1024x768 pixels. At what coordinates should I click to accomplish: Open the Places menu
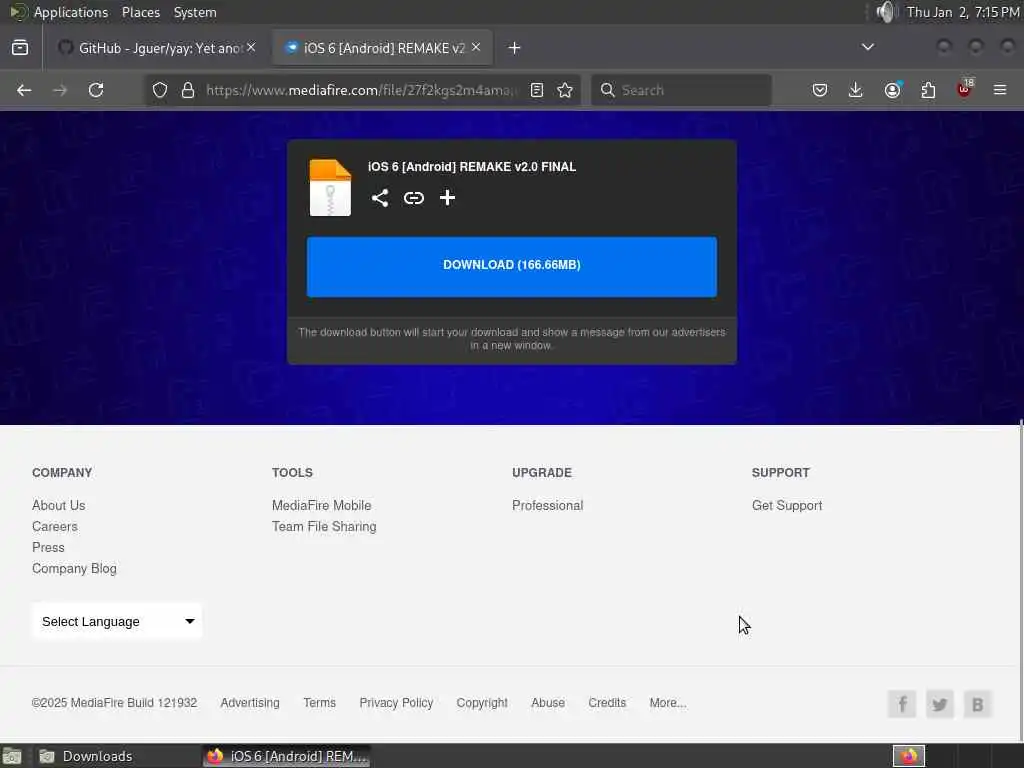pos(140,12)
